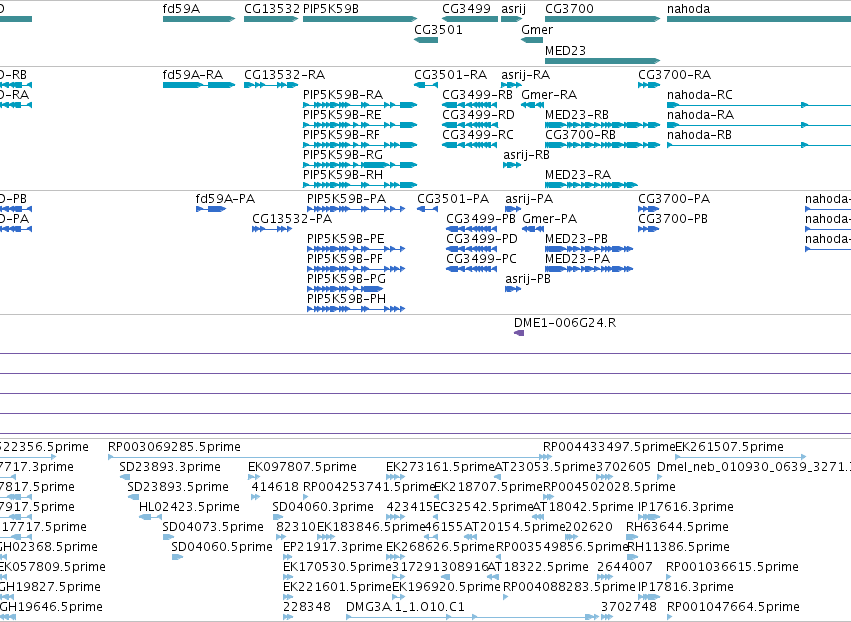Open the CG3499-PD protein label

(481, 239)
